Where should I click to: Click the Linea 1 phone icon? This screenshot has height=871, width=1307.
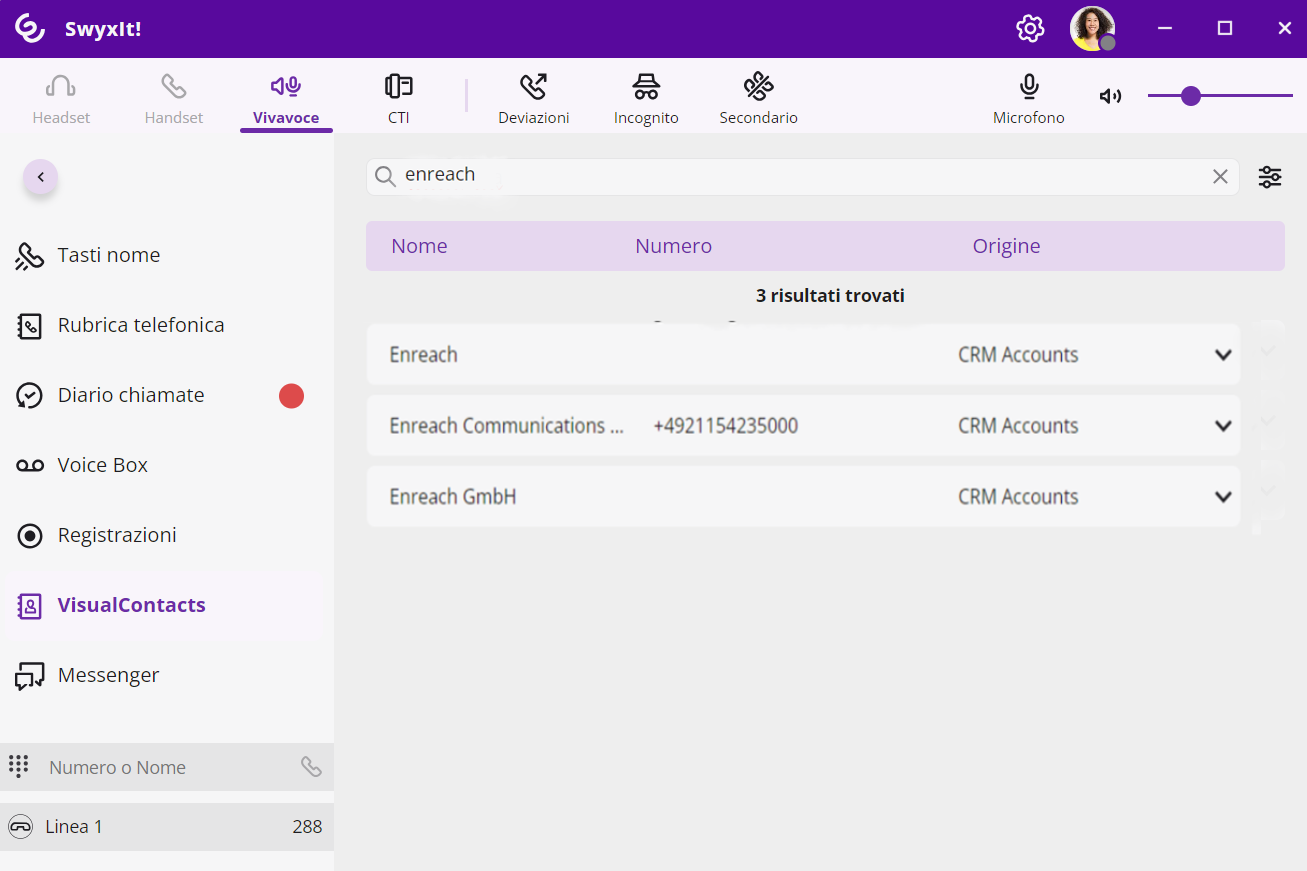(20, 827)
